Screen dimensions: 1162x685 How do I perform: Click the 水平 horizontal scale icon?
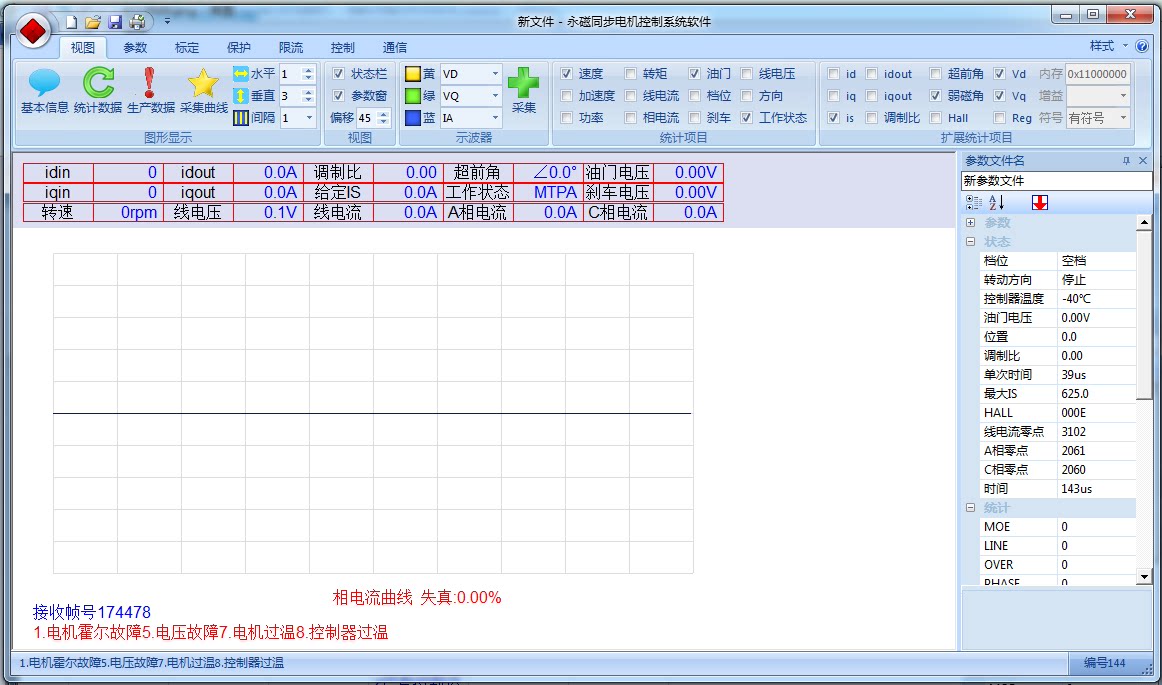point(241,74)
